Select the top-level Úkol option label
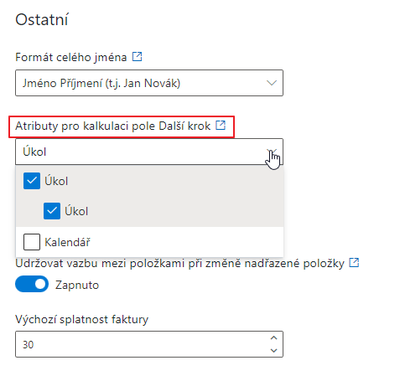This screenshot has height=381, width=400. click(x=56, y=181)
